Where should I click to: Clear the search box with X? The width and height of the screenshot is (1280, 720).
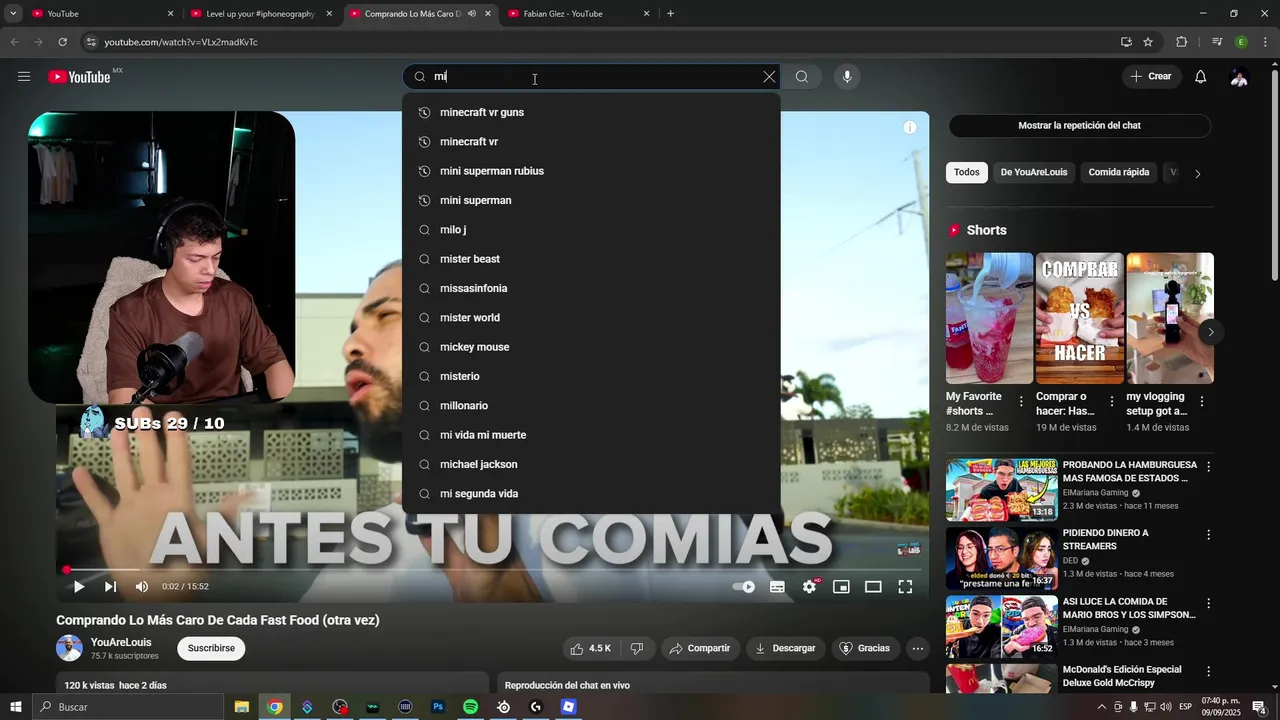click(x=769, y=77)
